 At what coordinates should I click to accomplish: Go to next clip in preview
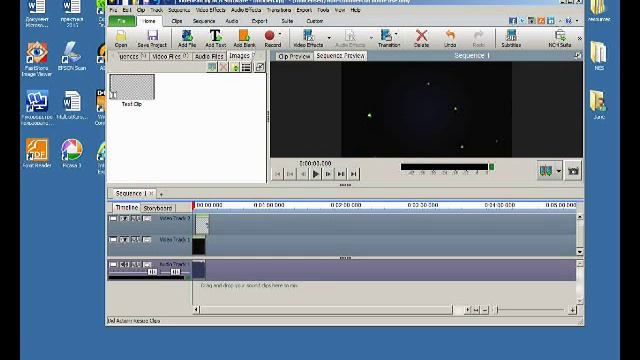(x=341, y=174)
